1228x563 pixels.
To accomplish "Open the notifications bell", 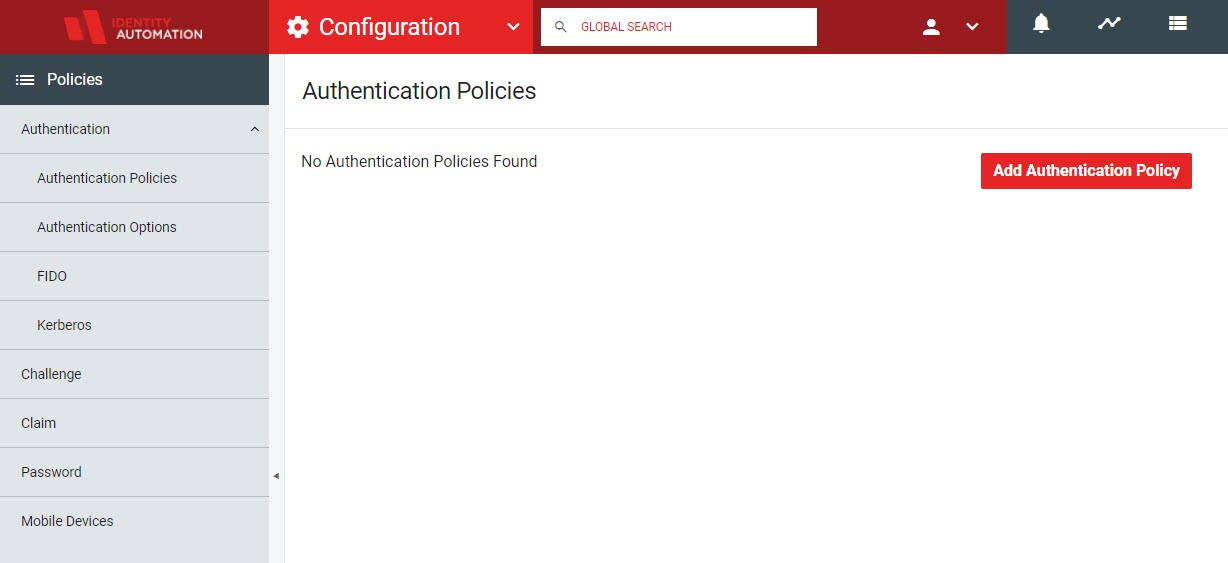I will coord(1041,24).
